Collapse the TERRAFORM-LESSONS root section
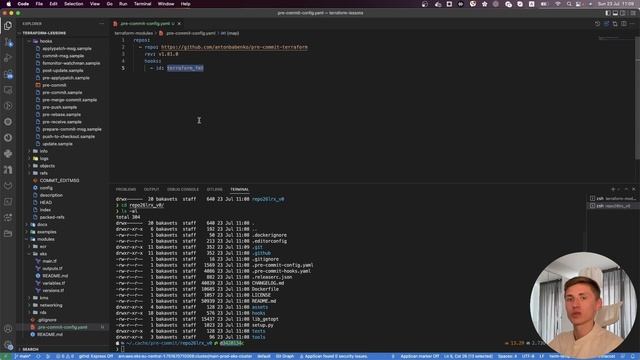This screenshot has height=360, width=640. pos(43,33)
